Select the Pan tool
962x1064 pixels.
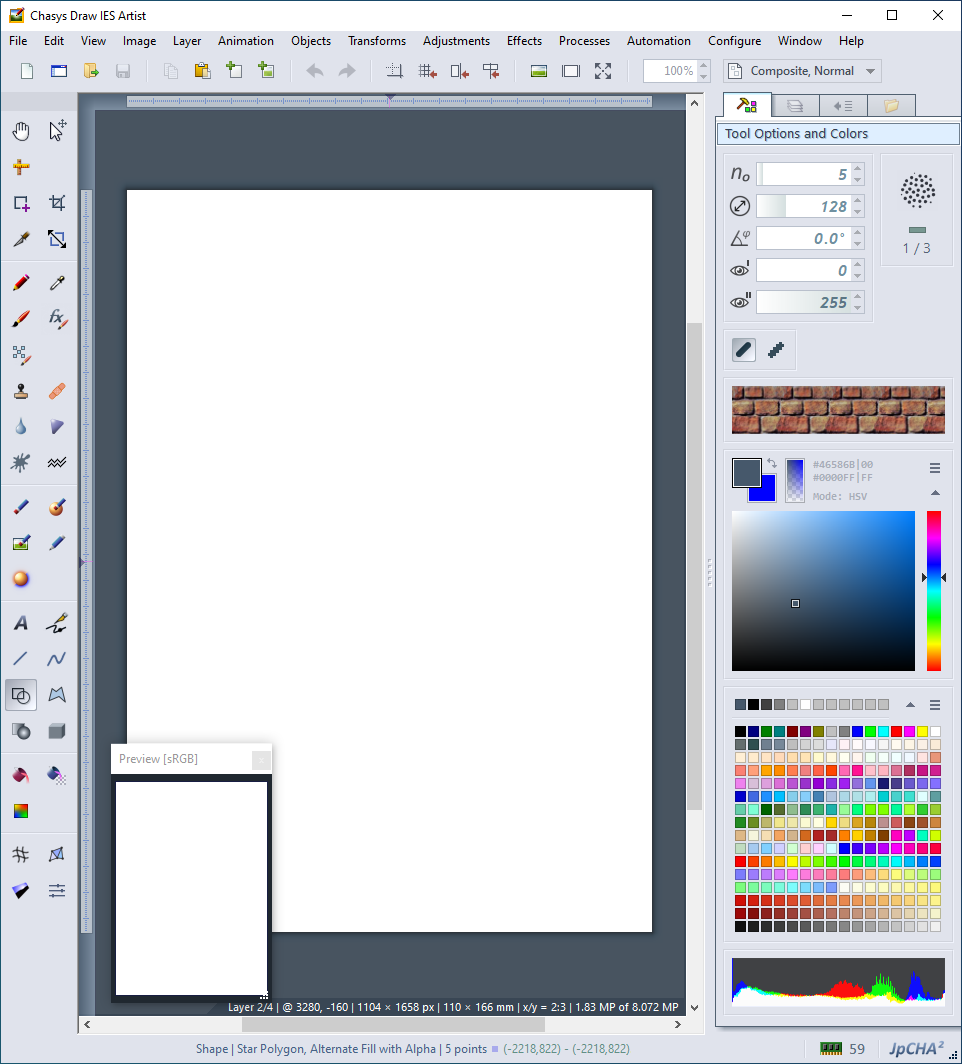pyautogui.click(x=20, y=131)
